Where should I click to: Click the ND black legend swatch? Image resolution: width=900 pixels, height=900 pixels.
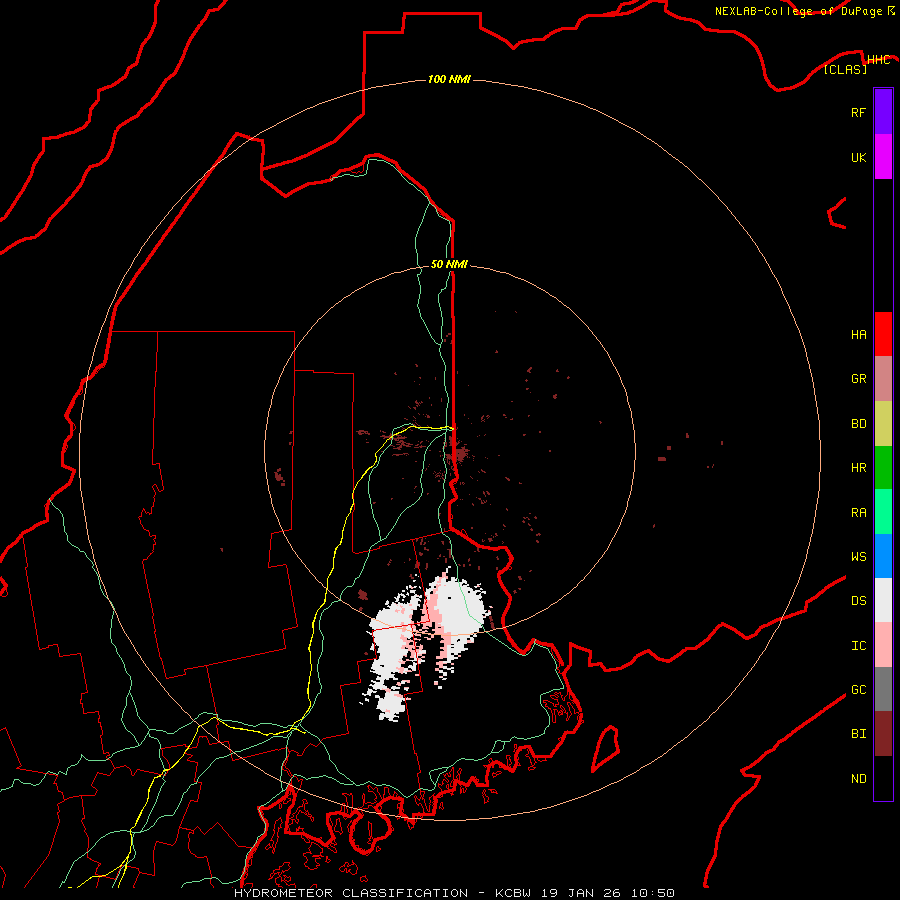[883, 778]
